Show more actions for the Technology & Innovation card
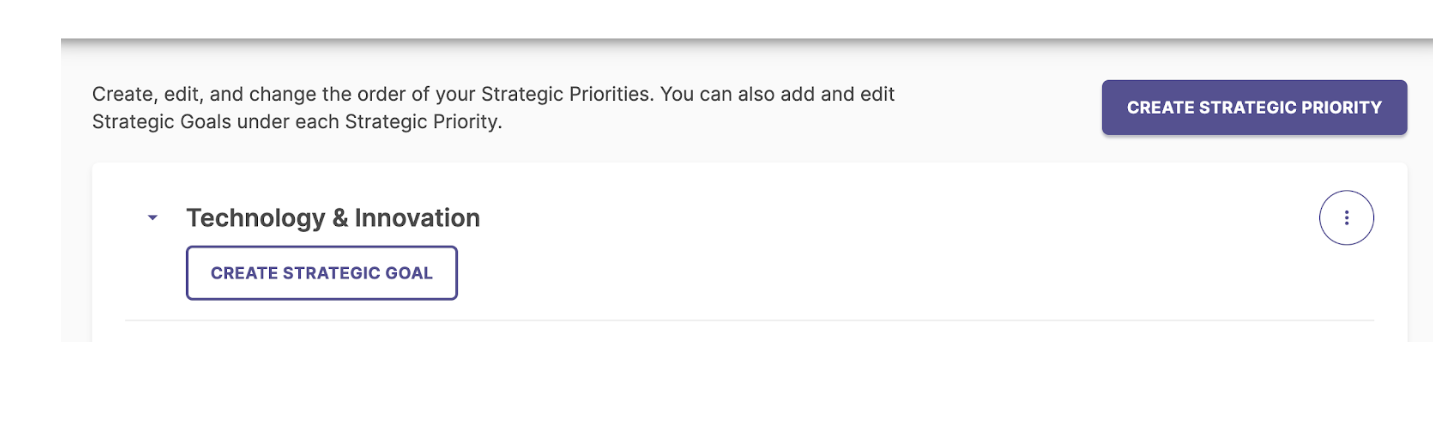This screenshot has height=442, width=1450. click(1346, 217)
